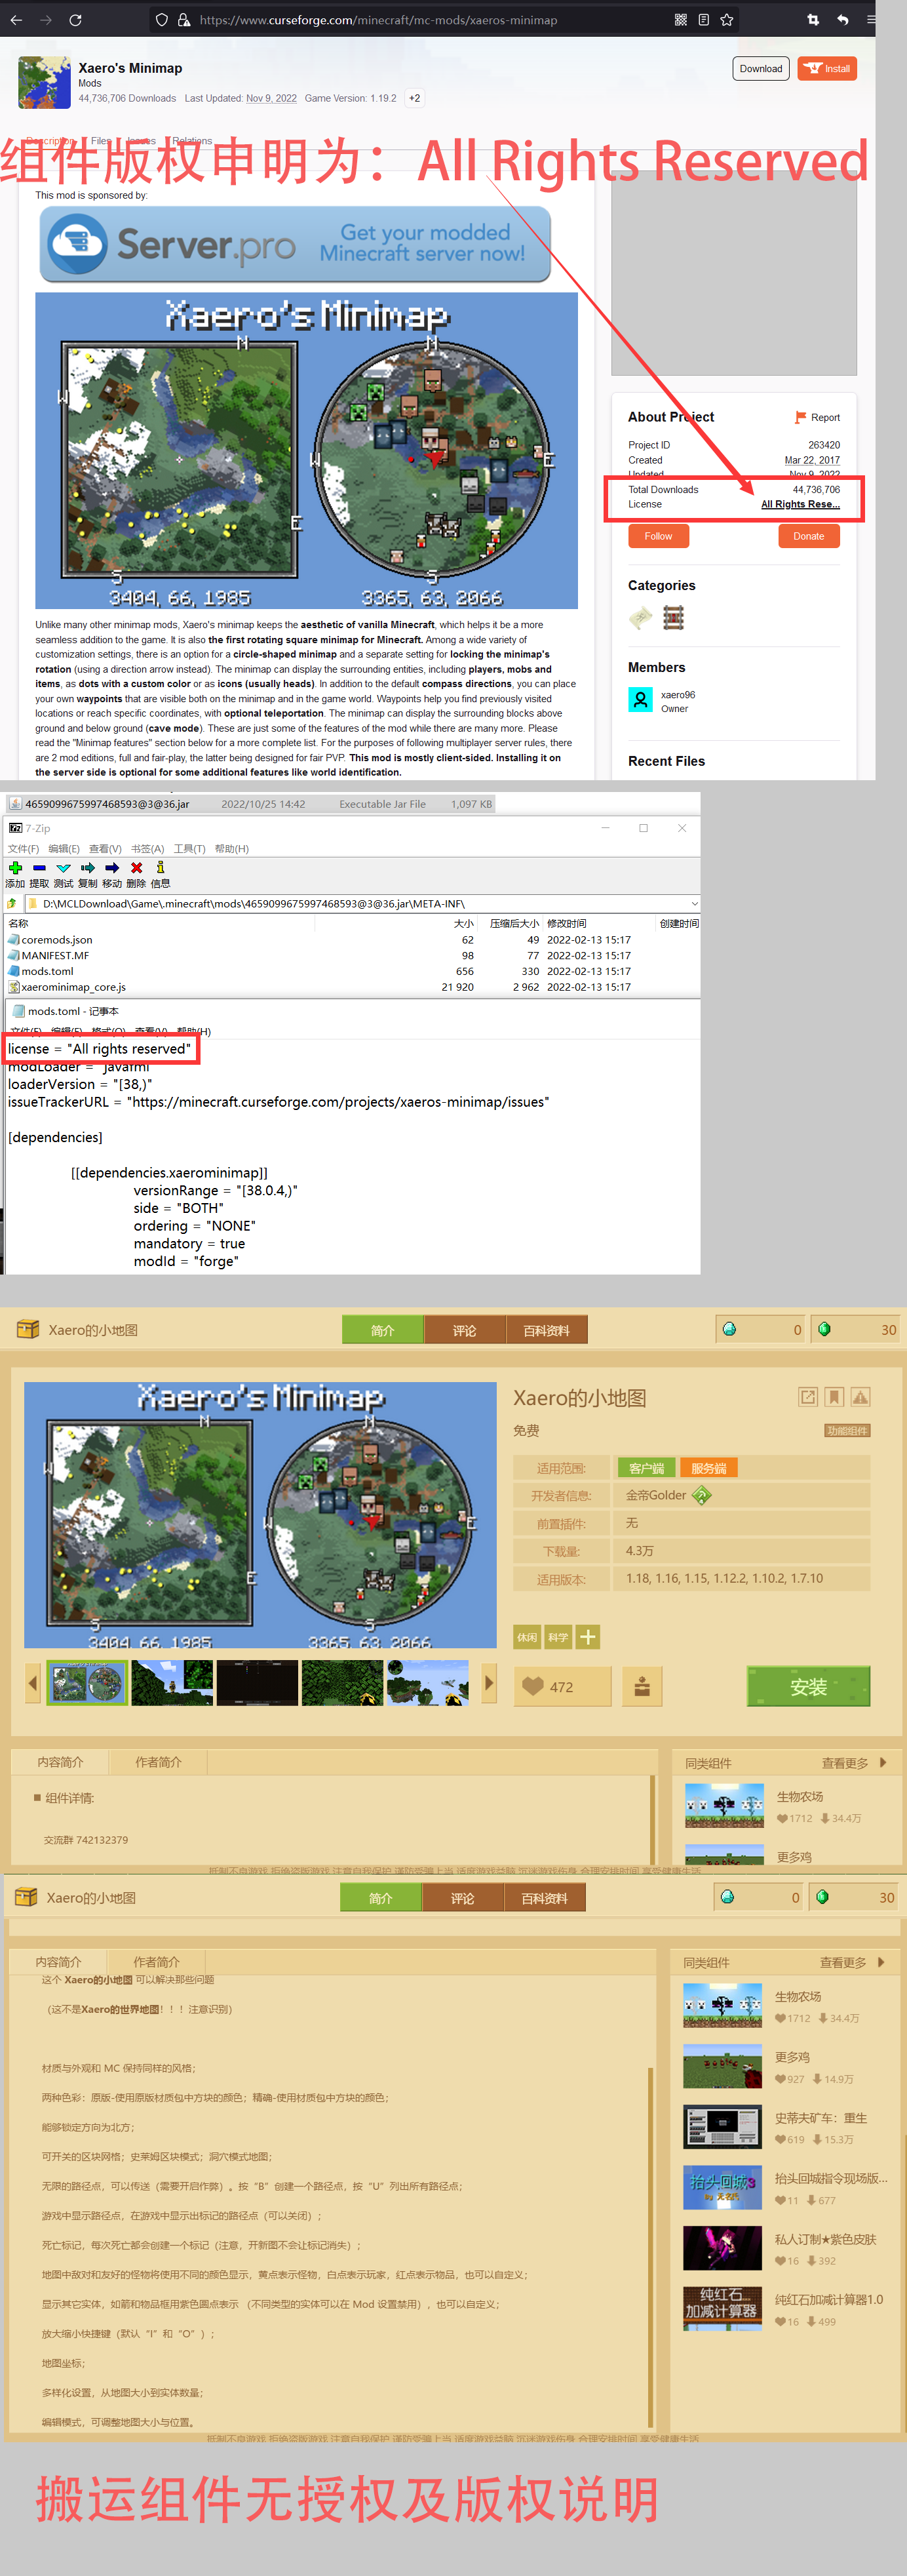Open xaero96 owner profile
907x2576 pixels.
[x=662, y=700]
